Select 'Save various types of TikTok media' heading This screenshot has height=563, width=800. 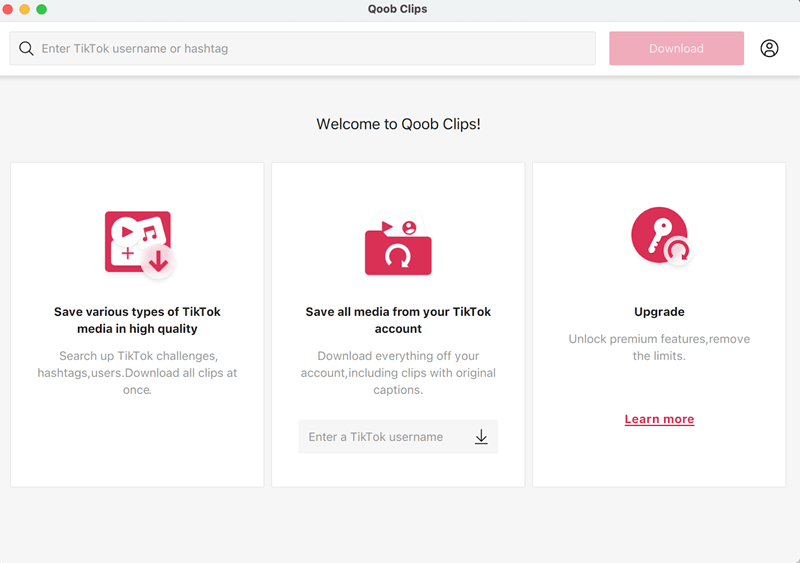[x=137, y=320]
